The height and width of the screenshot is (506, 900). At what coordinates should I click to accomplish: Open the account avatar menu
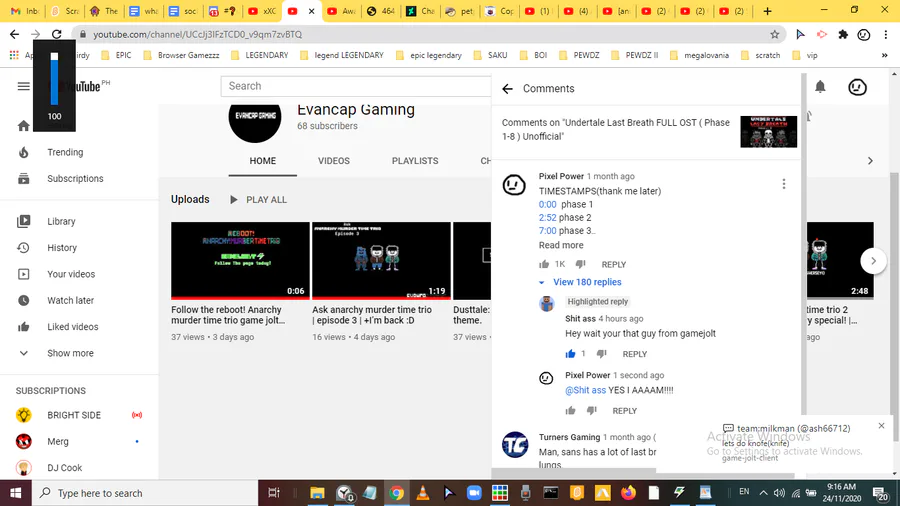tap(858, 87)
